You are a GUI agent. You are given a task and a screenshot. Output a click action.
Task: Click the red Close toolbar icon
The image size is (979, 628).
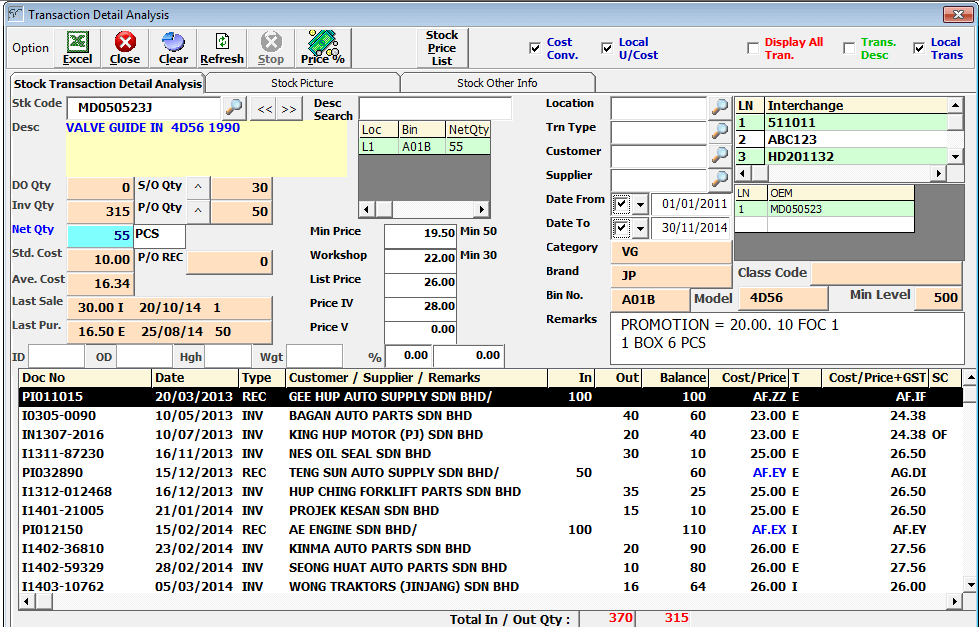click(x=125, y=48)
